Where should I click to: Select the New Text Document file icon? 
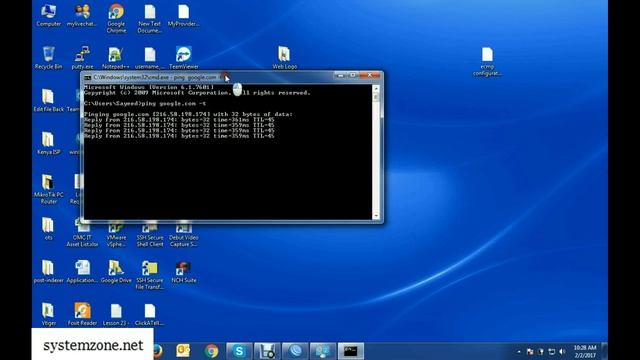[x=149, y=18]
